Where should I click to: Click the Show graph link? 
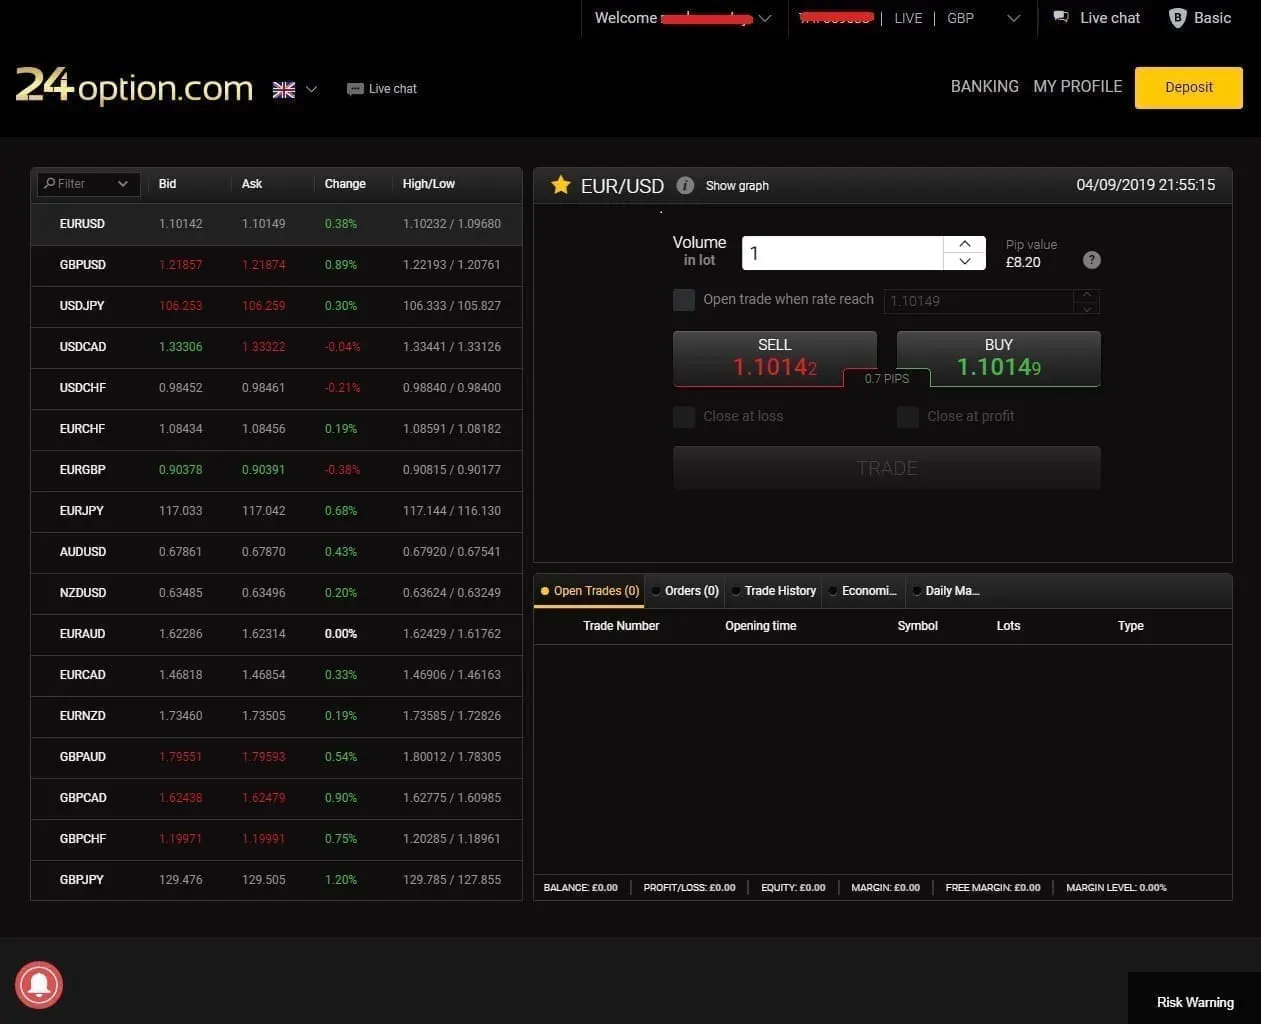737,186
